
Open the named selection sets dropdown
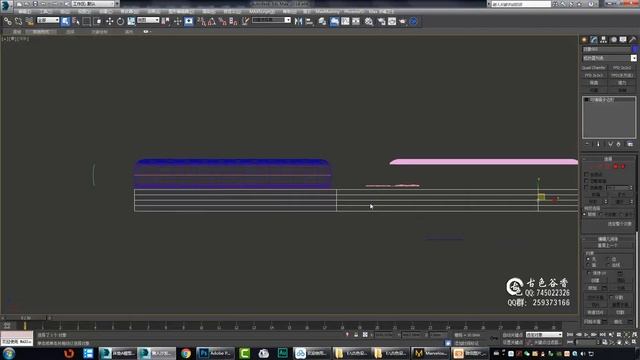(271, 20)
